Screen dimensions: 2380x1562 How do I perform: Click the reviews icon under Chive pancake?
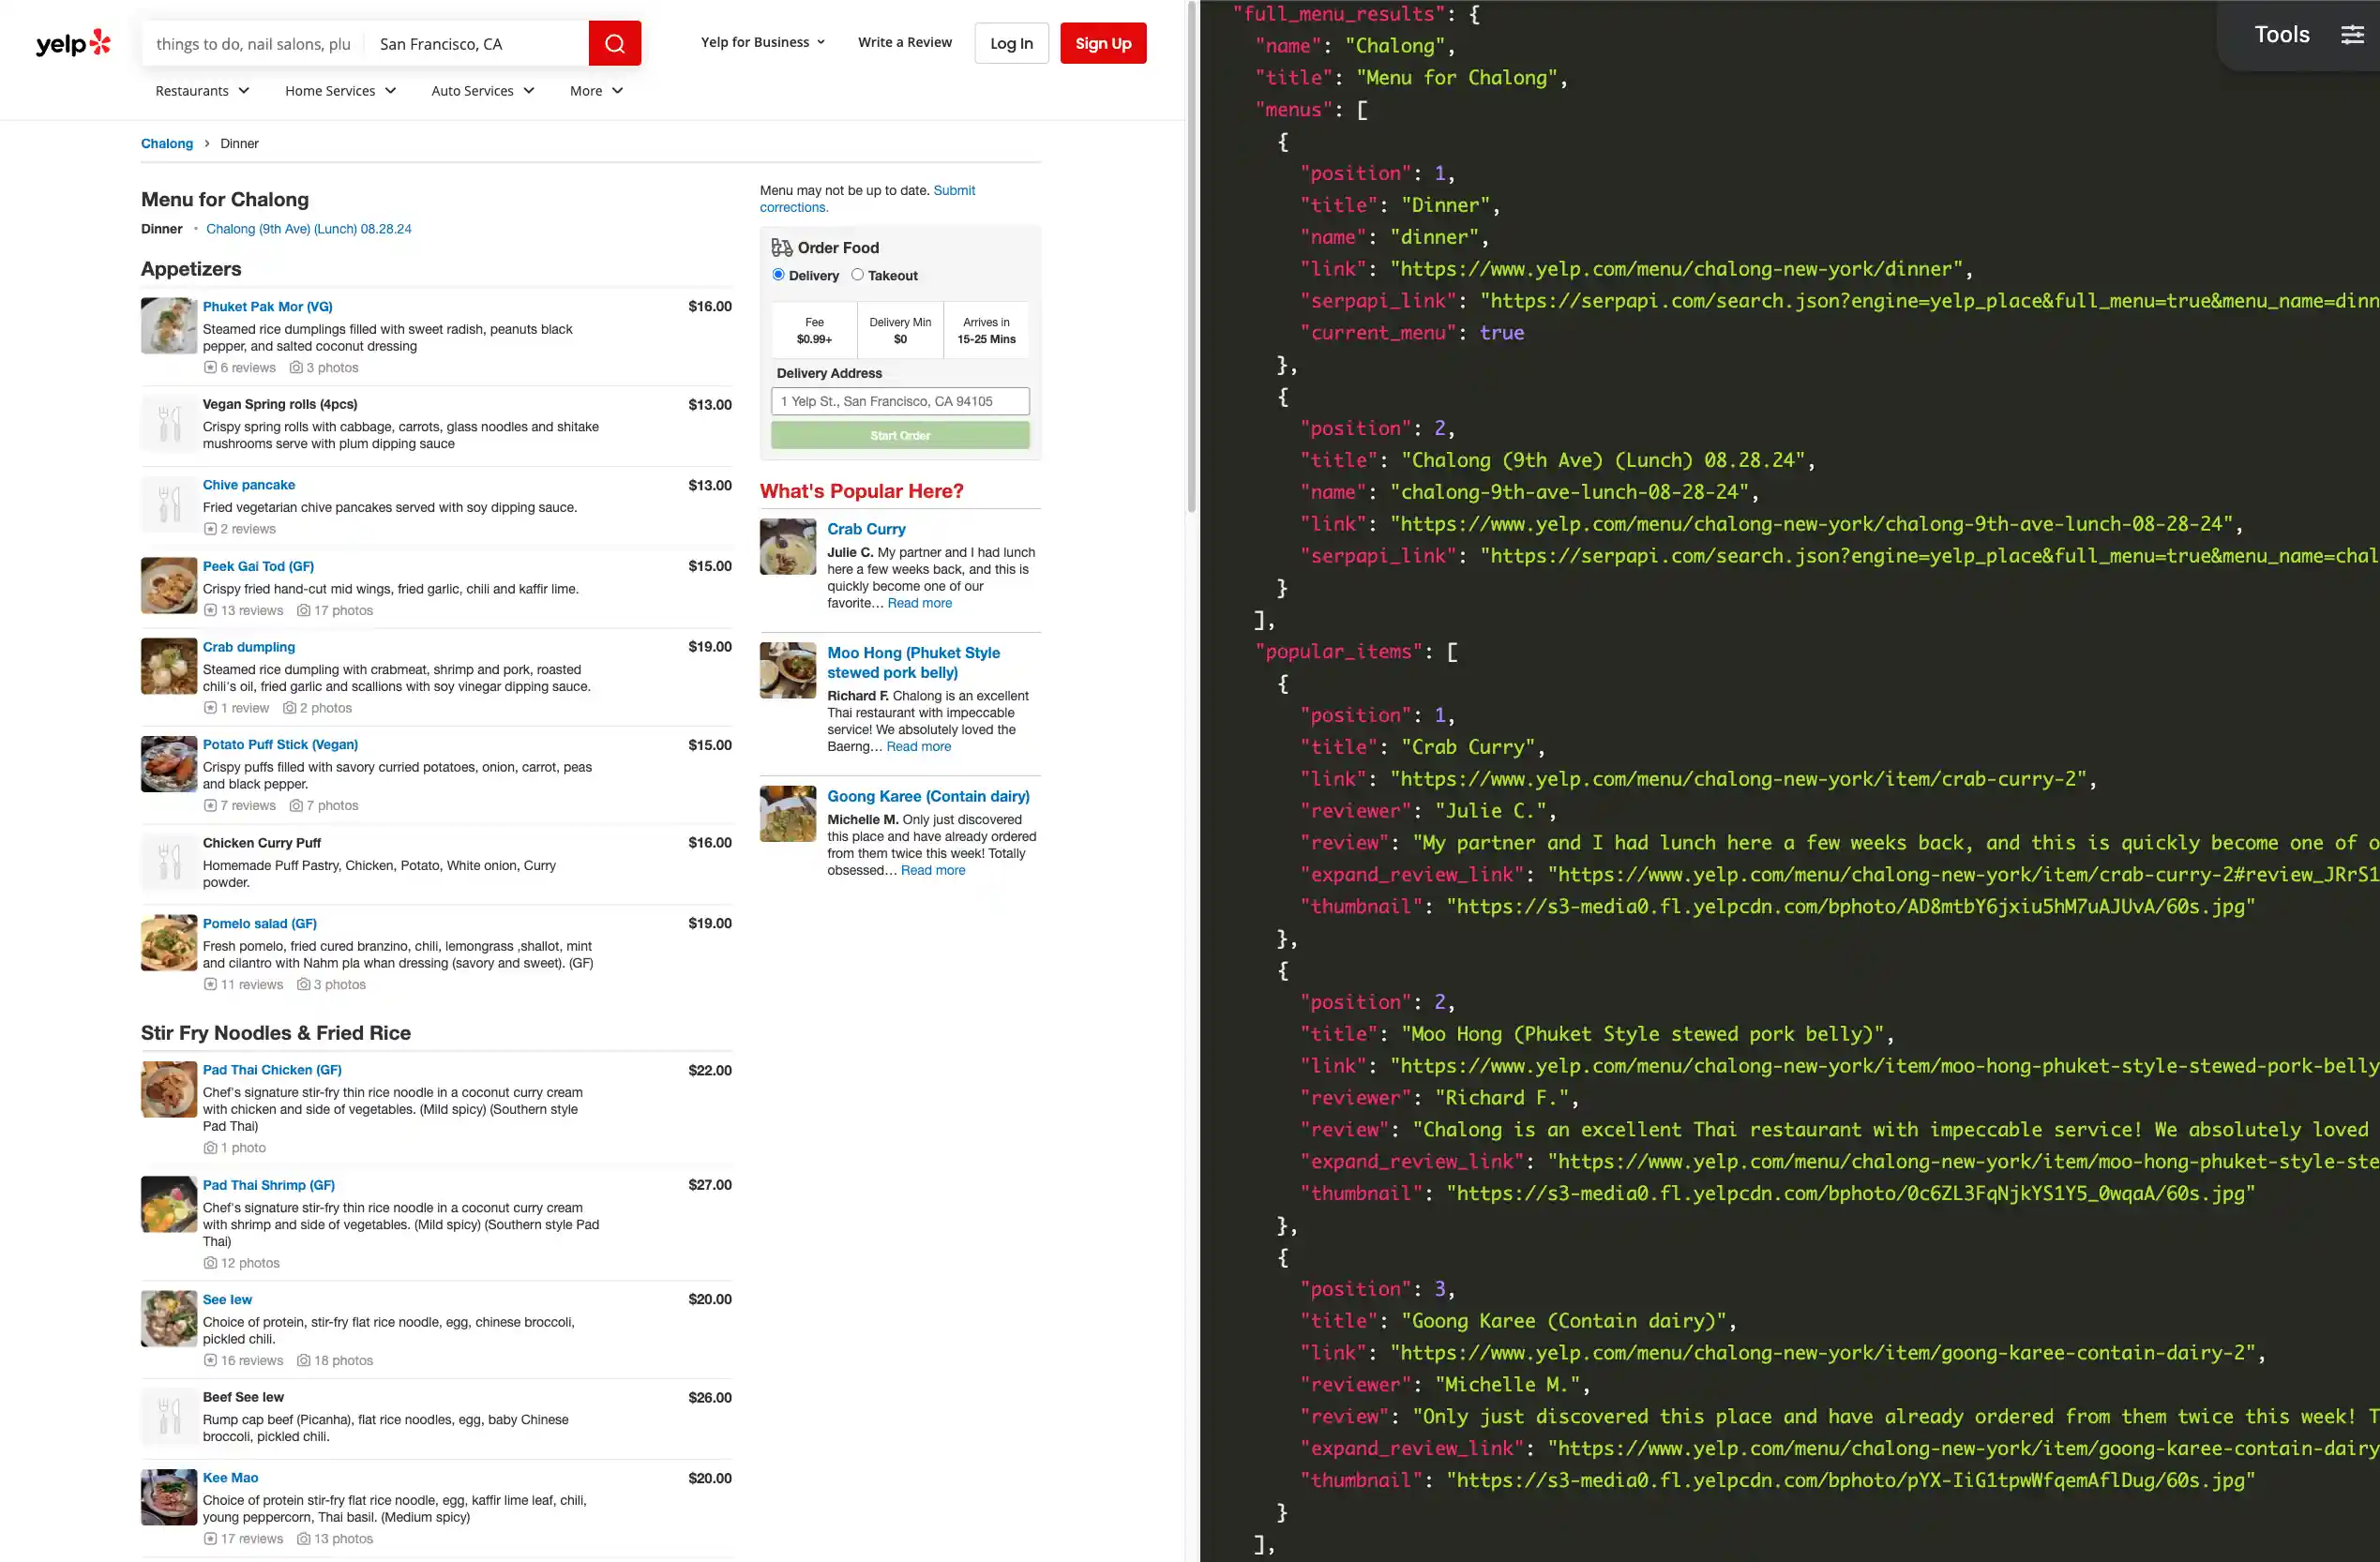pos(210,529)
